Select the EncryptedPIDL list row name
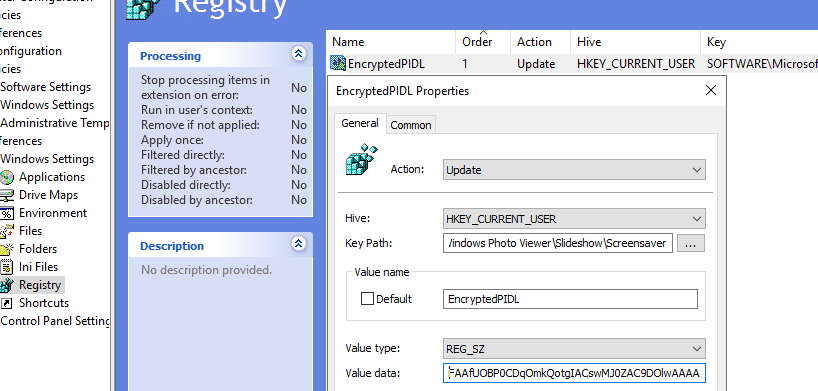 point(386,64)
